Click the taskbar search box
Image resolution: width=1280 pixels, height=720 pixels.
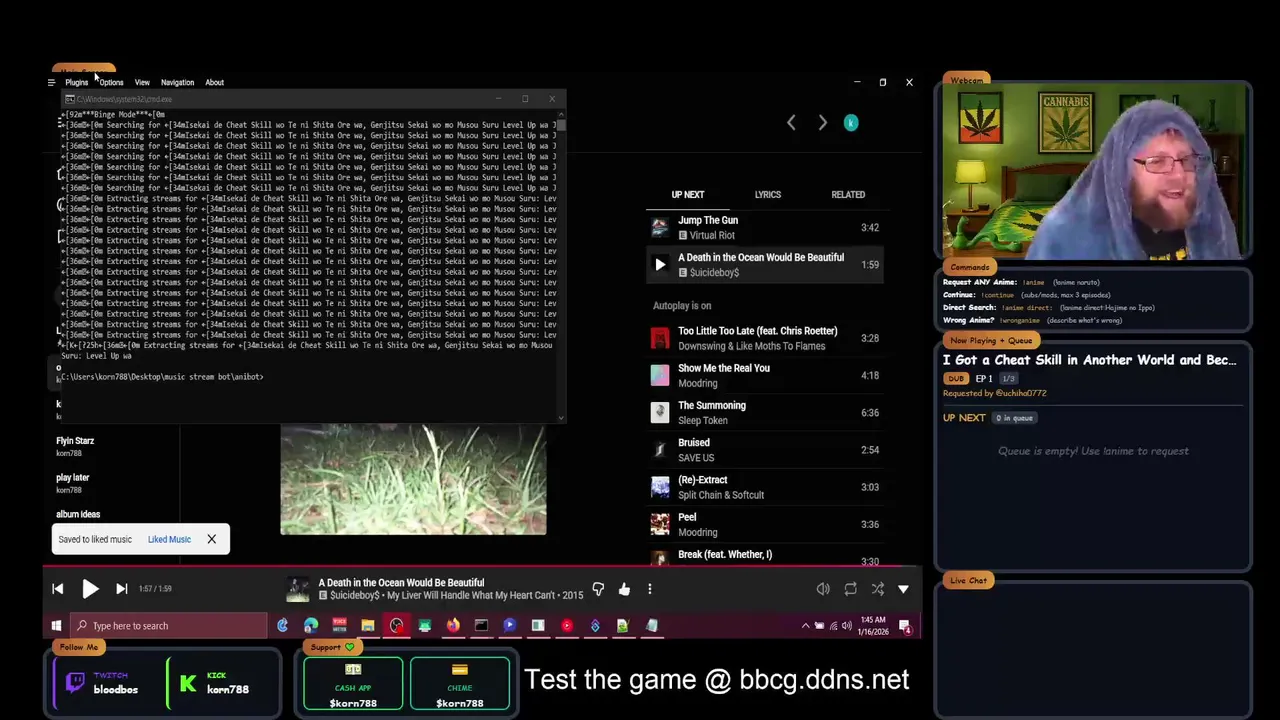(x=170, y=626)
